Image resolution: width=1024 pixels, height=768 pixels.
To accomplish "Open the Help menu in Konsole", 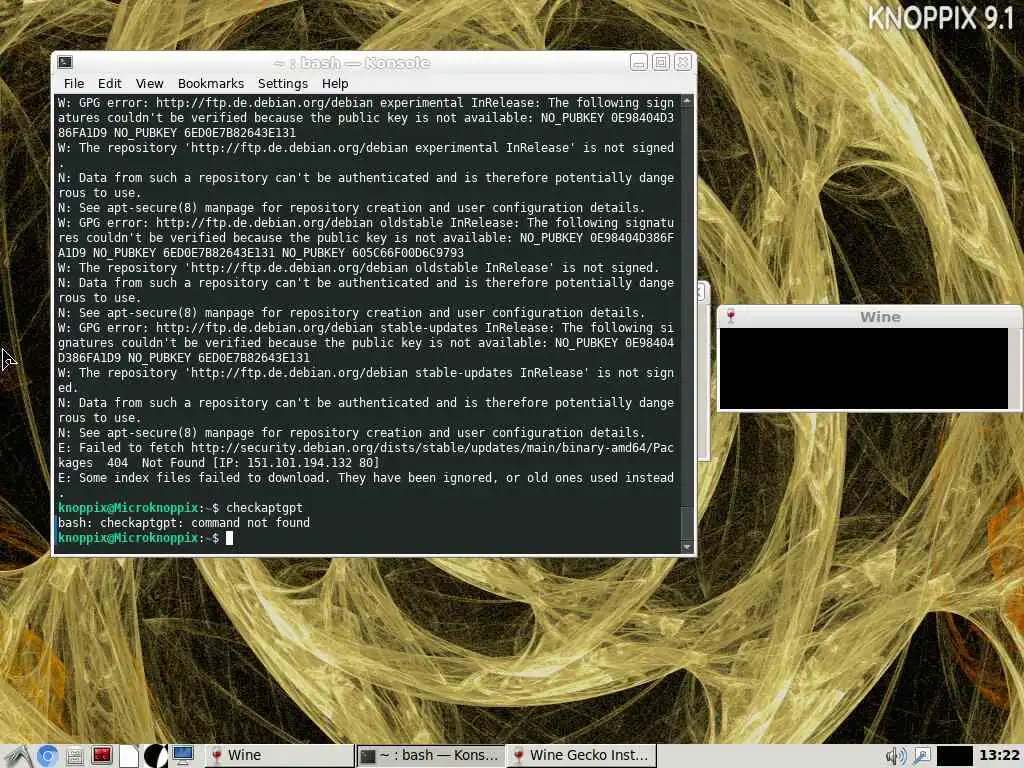I will click(335, 84).
